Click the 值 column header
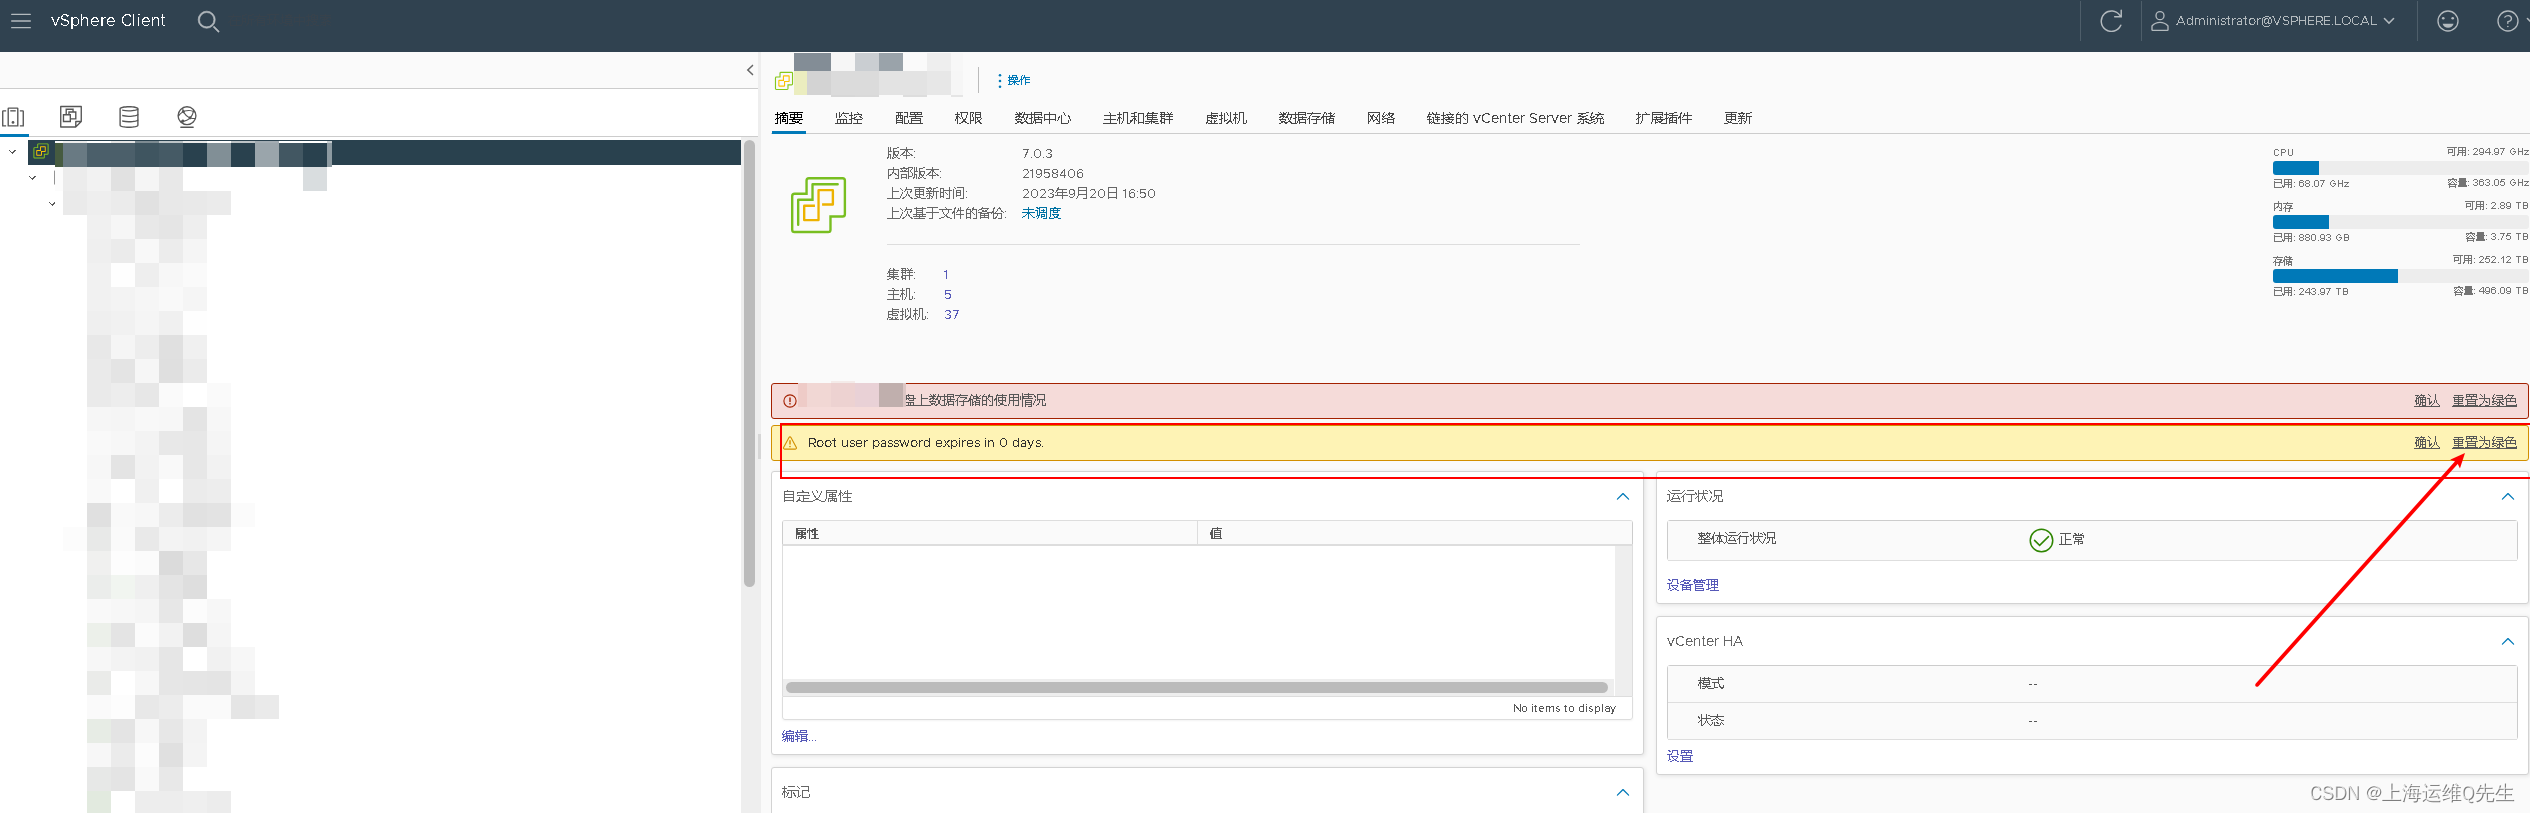Screen dimensions: 2530x813 click(1414, 534)
